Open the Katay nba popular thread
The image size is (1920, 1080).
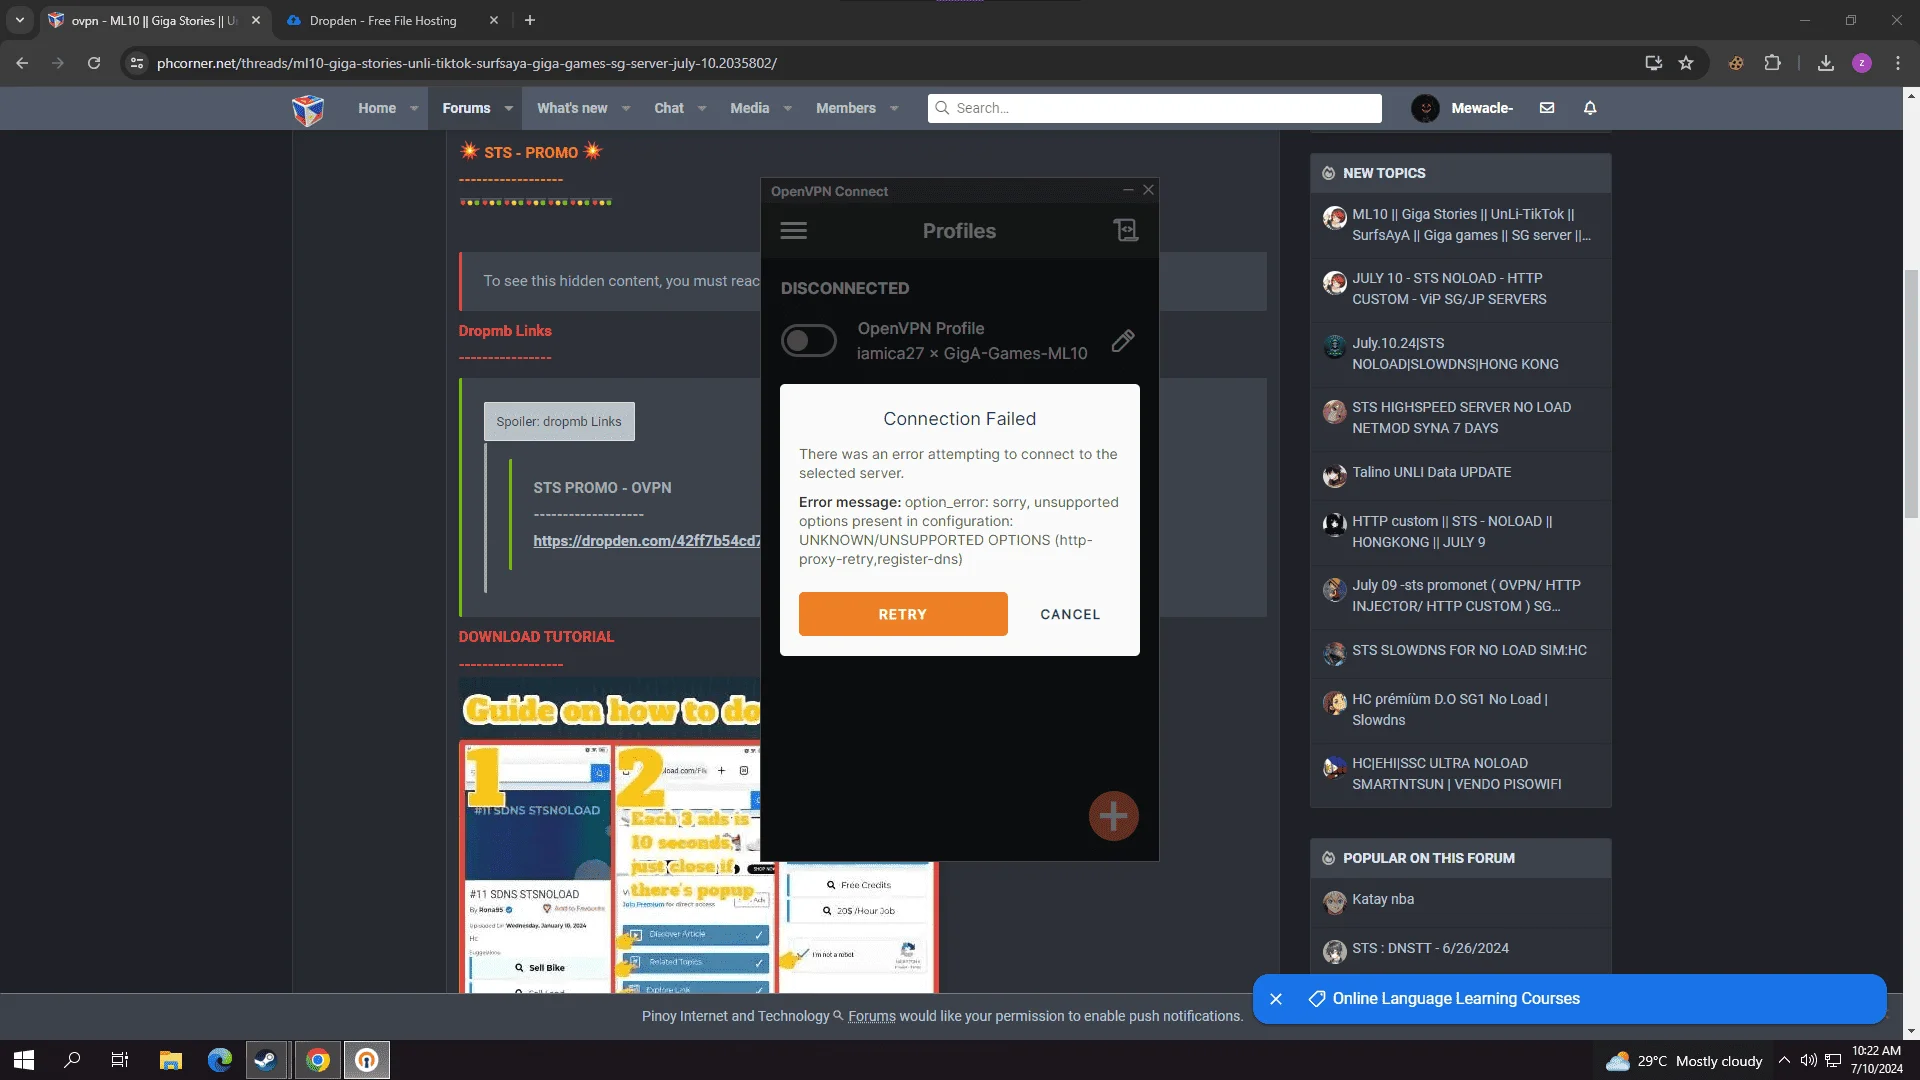point(1382,900)
